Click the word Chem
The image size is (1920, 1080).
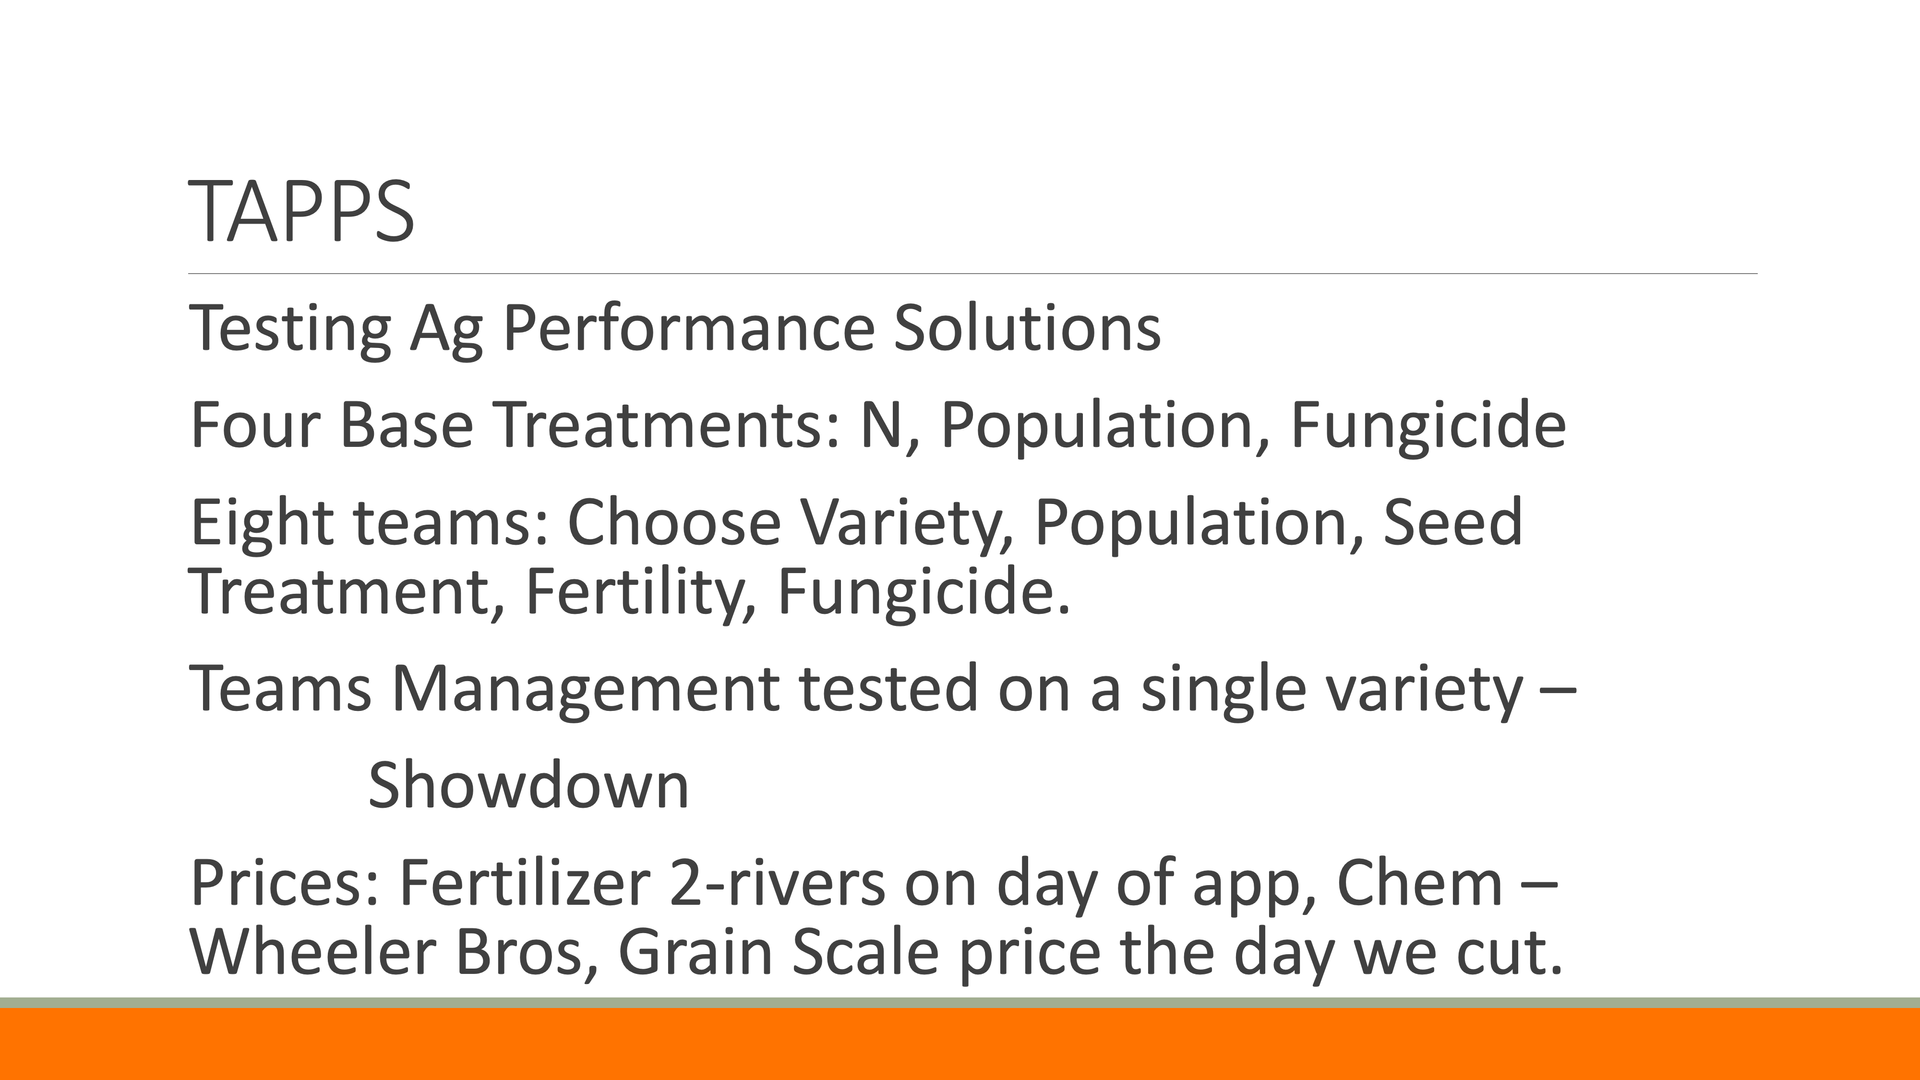point(1420,883)
